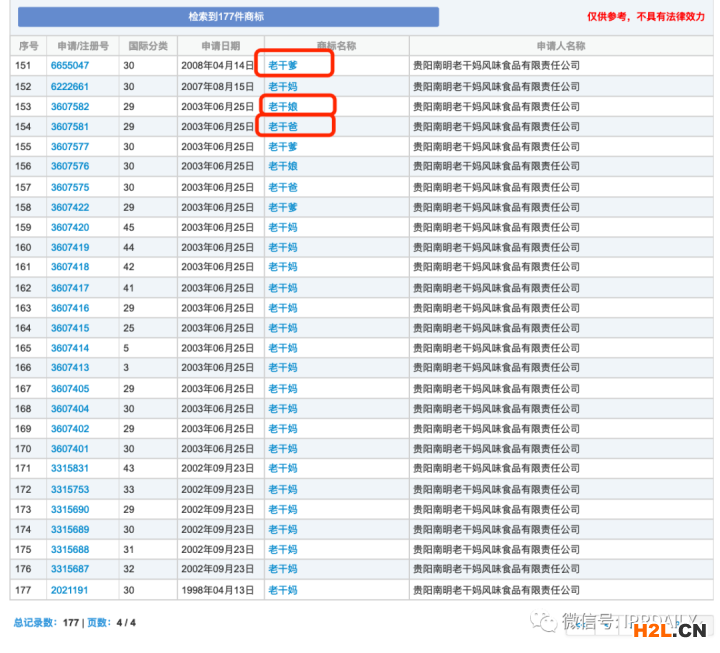Open trademark name in row 159
The width and height of the screenshot is (720, 653).
tap(283, 228)
